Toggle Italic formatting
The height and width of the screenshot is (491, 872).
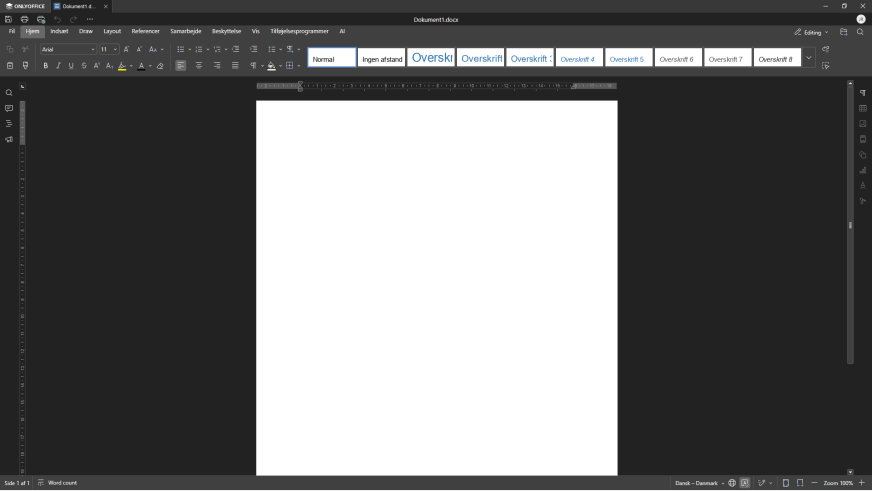point(58,66)
